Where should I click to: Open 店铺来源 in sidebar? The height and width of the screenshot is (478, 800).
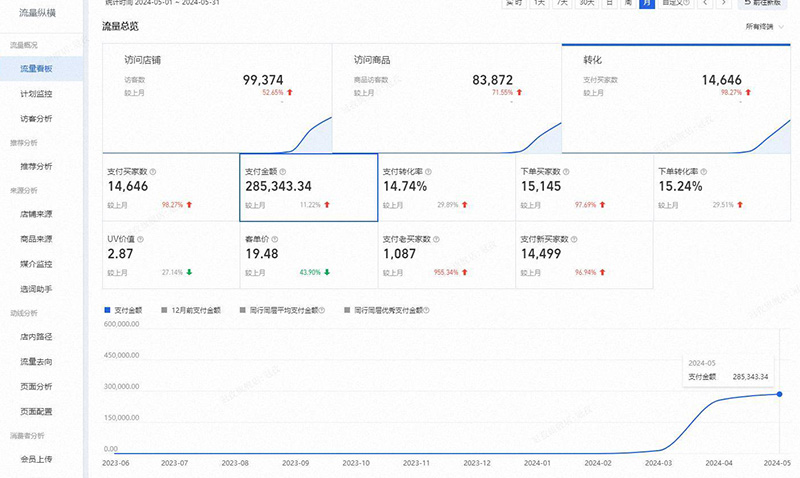[x=36, y=214]
